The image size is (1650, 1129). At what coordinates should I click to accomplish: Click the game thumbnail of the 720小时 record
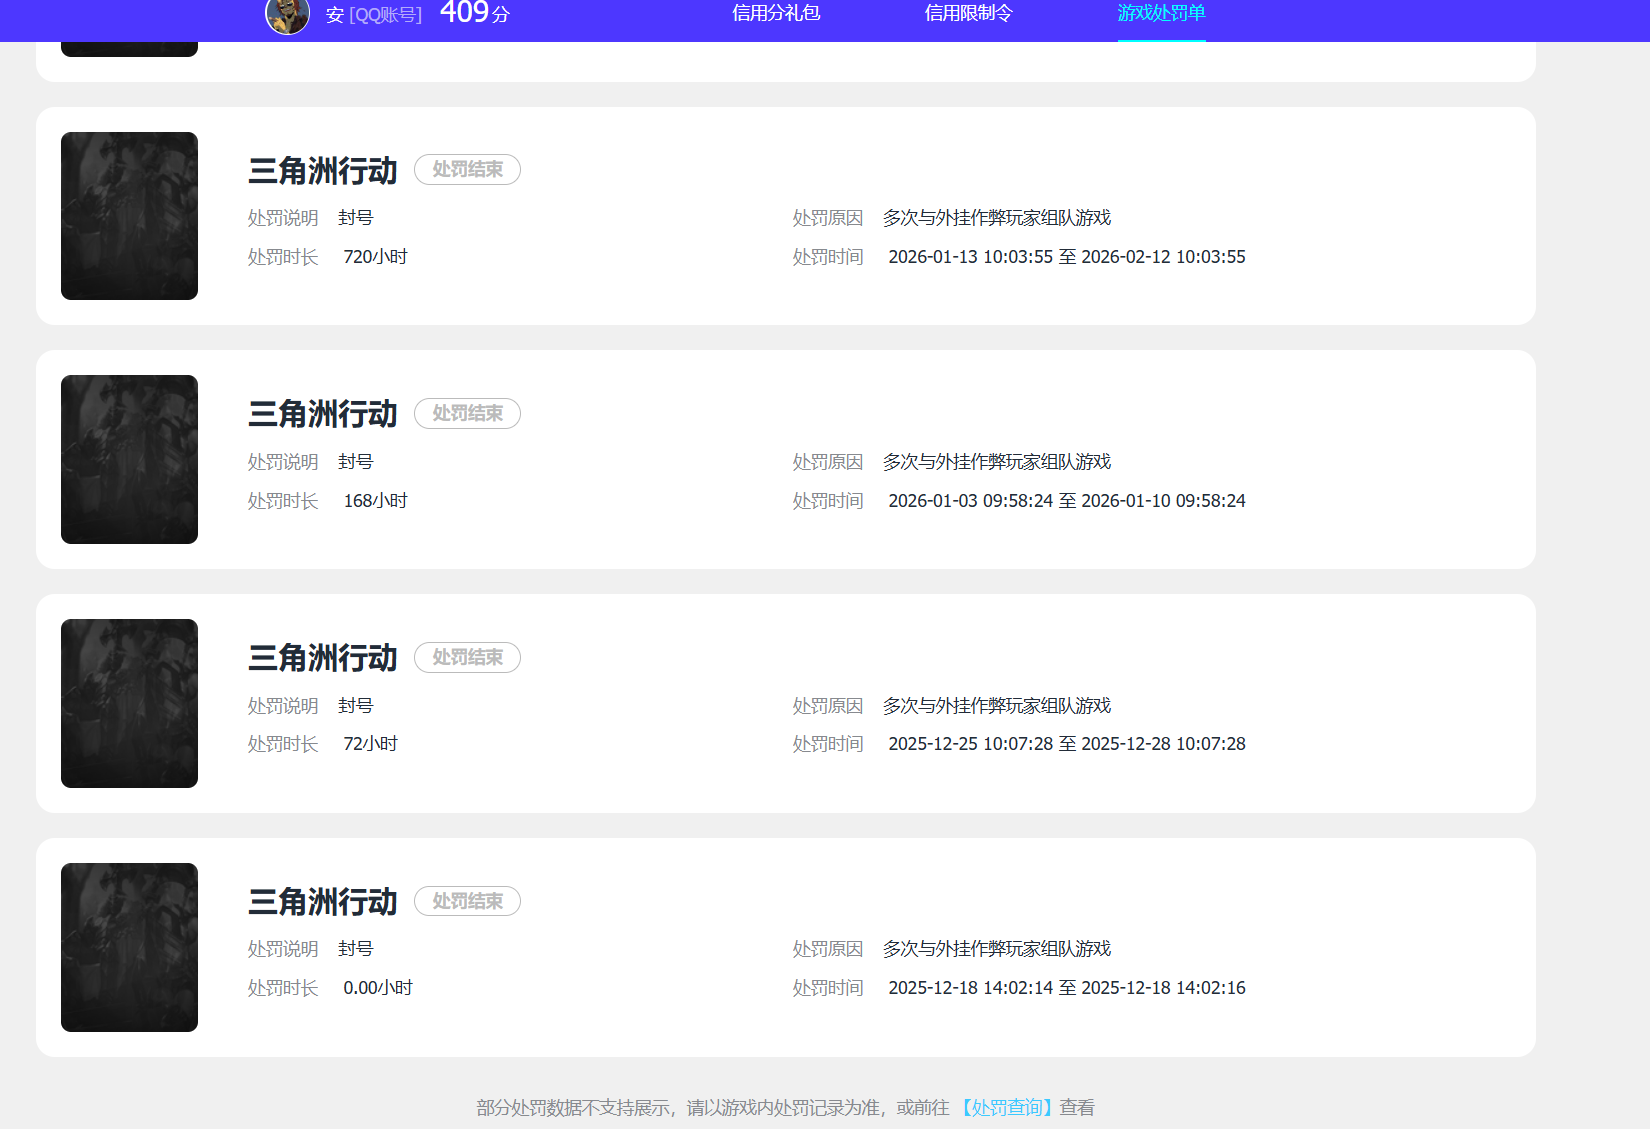pos(129,216)
